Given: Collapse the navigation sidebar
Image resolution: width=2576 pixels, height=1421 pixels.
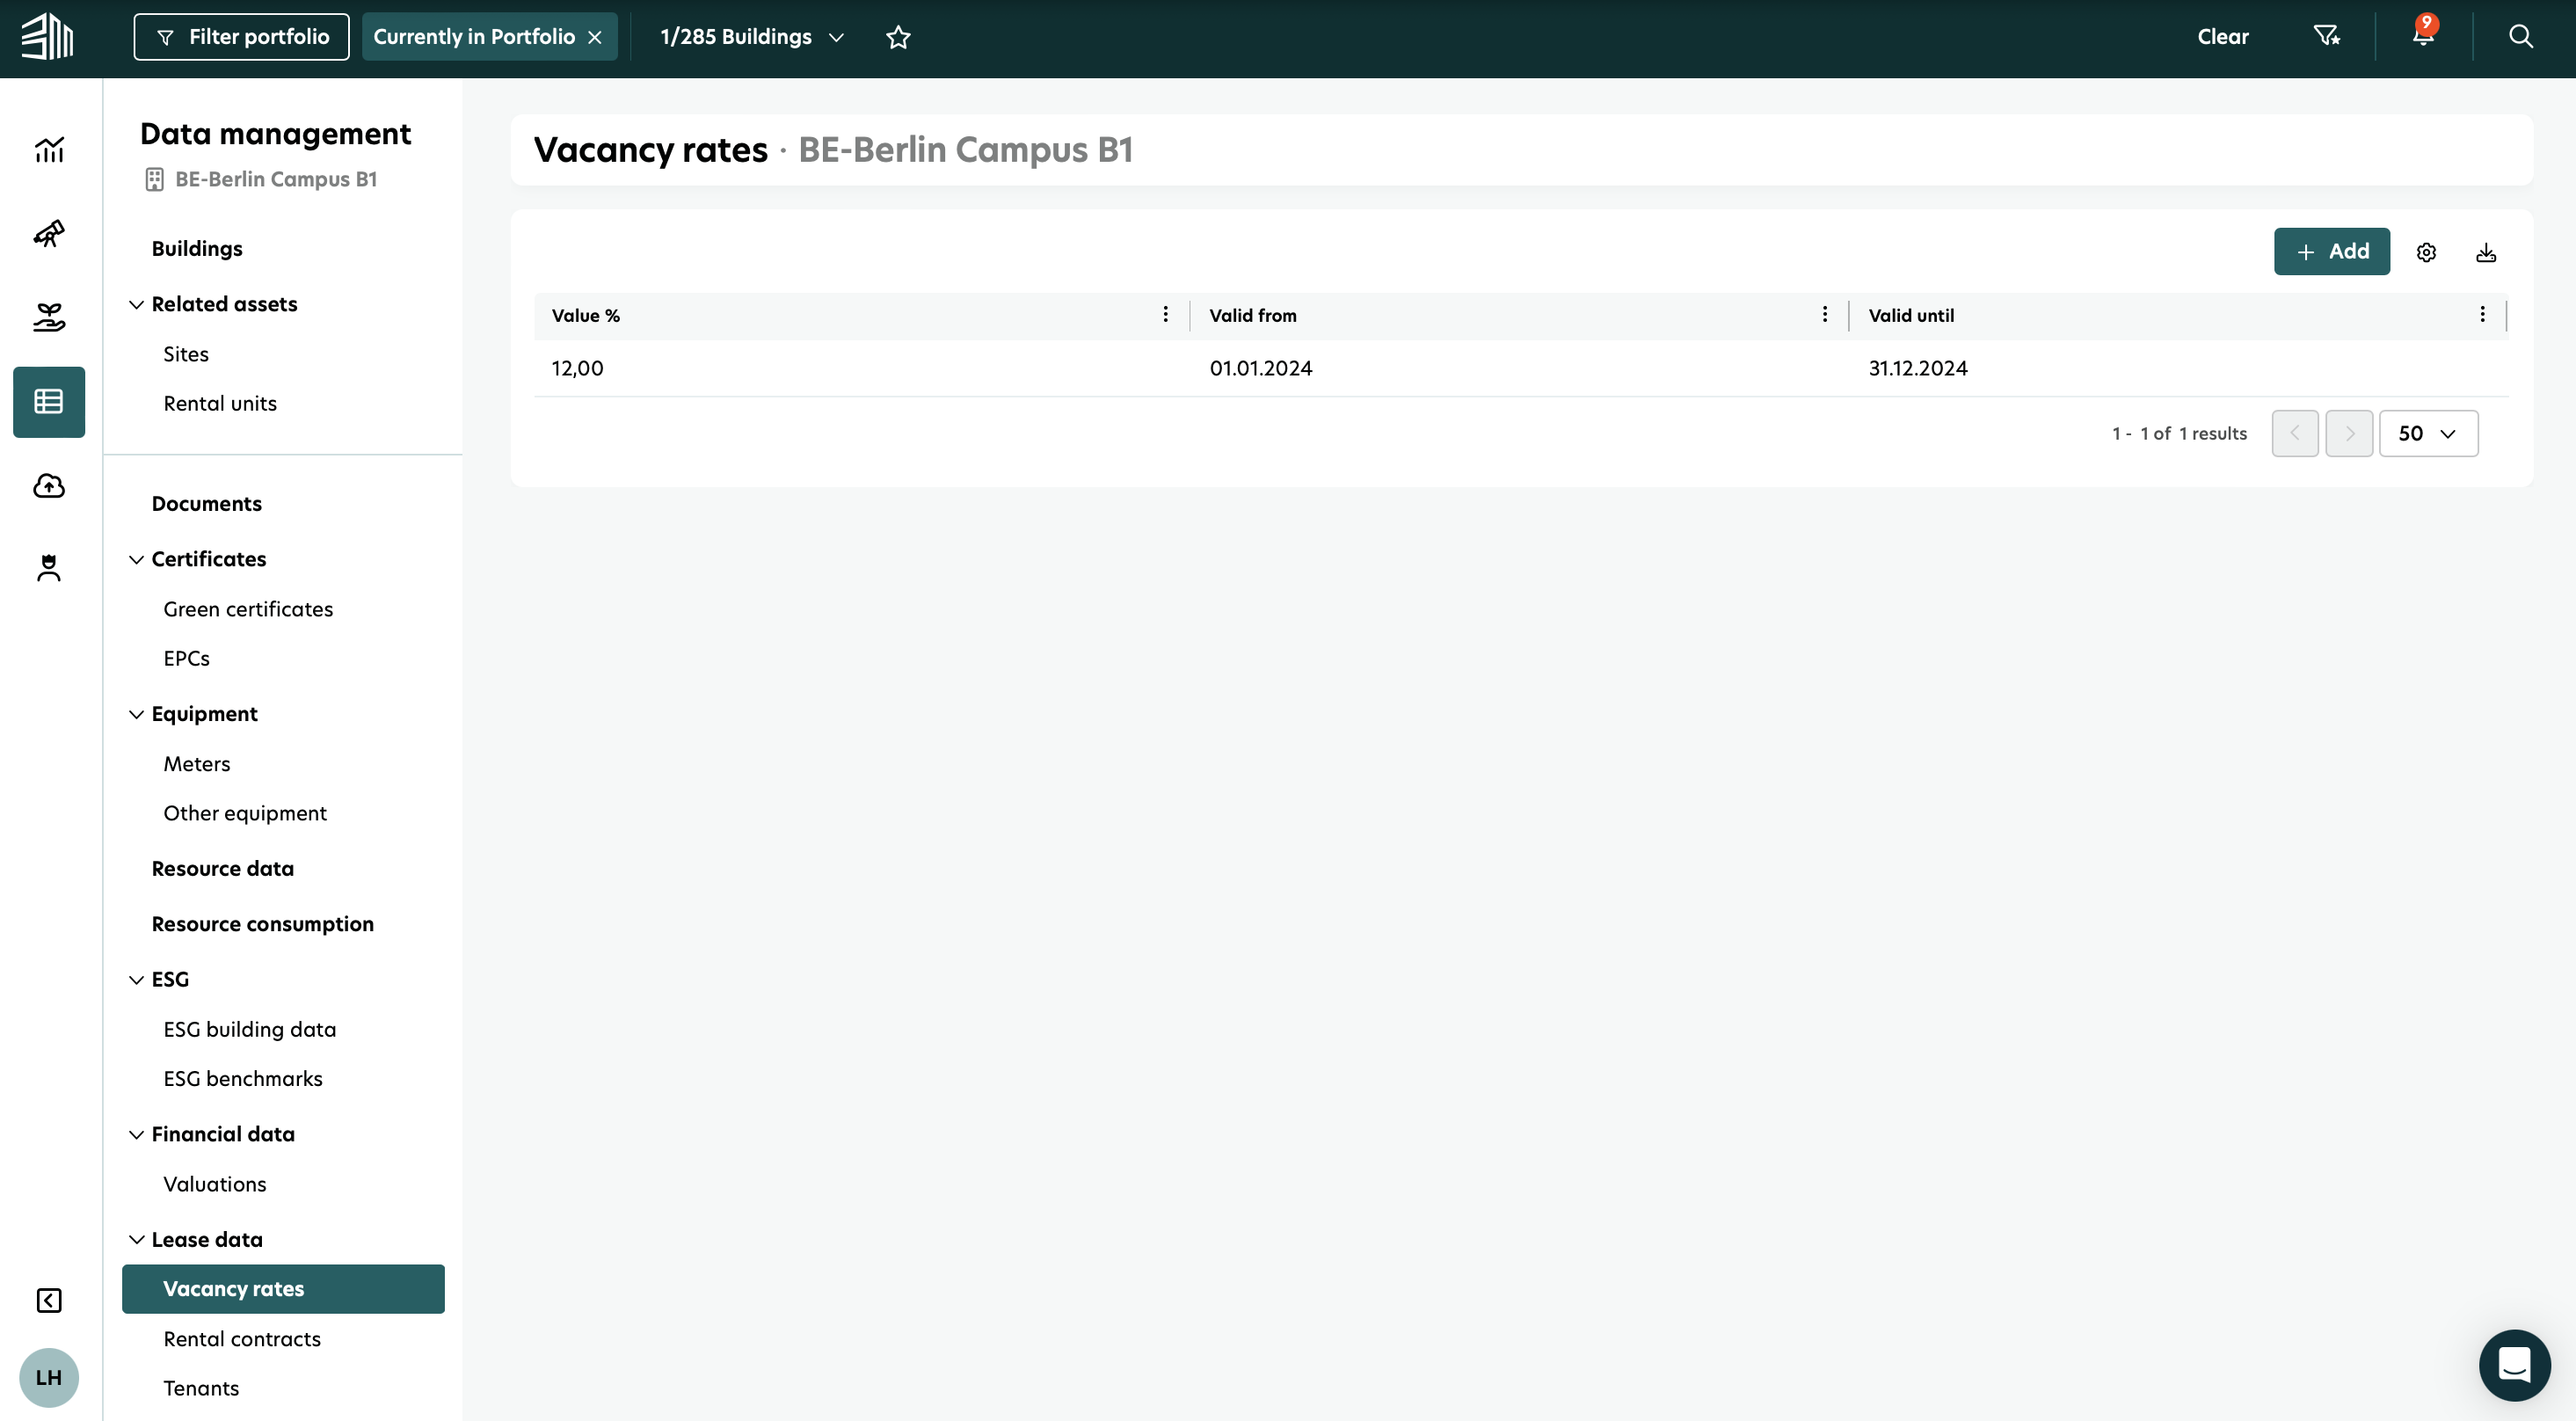Looking at the screenshot, I should pyautogui.click(x=48, y=1300).
